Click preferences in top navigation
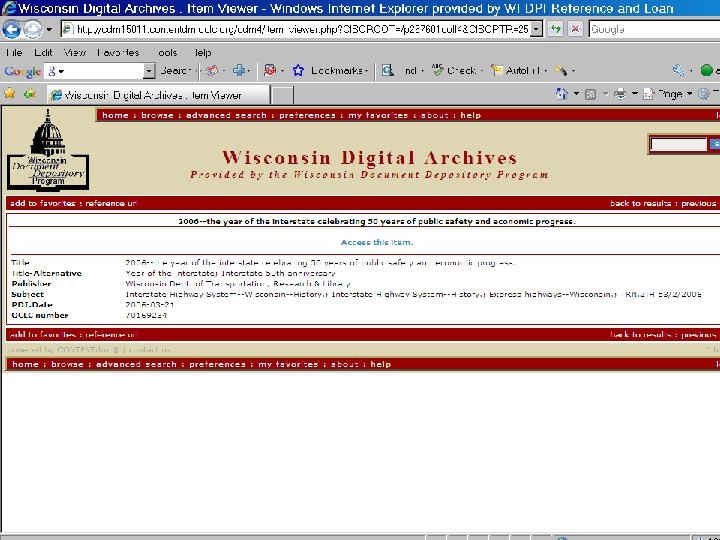This screenshot has height=540, width=720. (307, 115)
